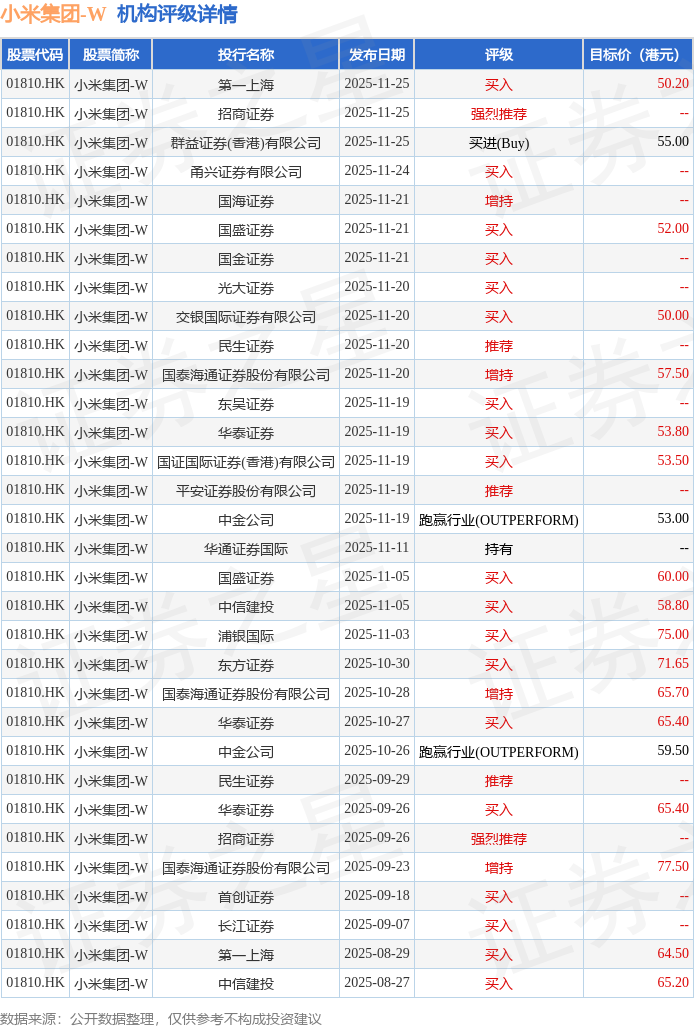Click 群益证券(香港)有限公司 bank name cell

pyautogui.click(x=246, y=142)
